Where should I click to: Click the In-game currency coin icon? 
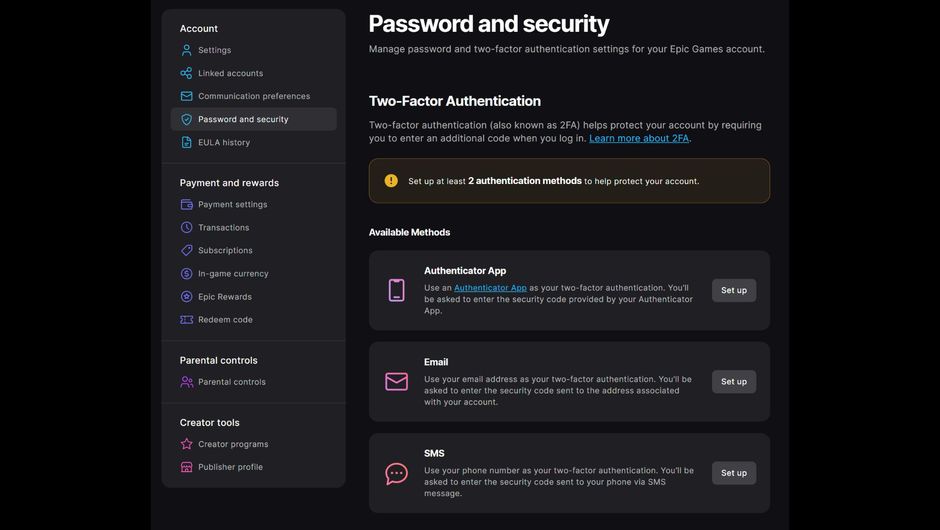click(186, 273)
